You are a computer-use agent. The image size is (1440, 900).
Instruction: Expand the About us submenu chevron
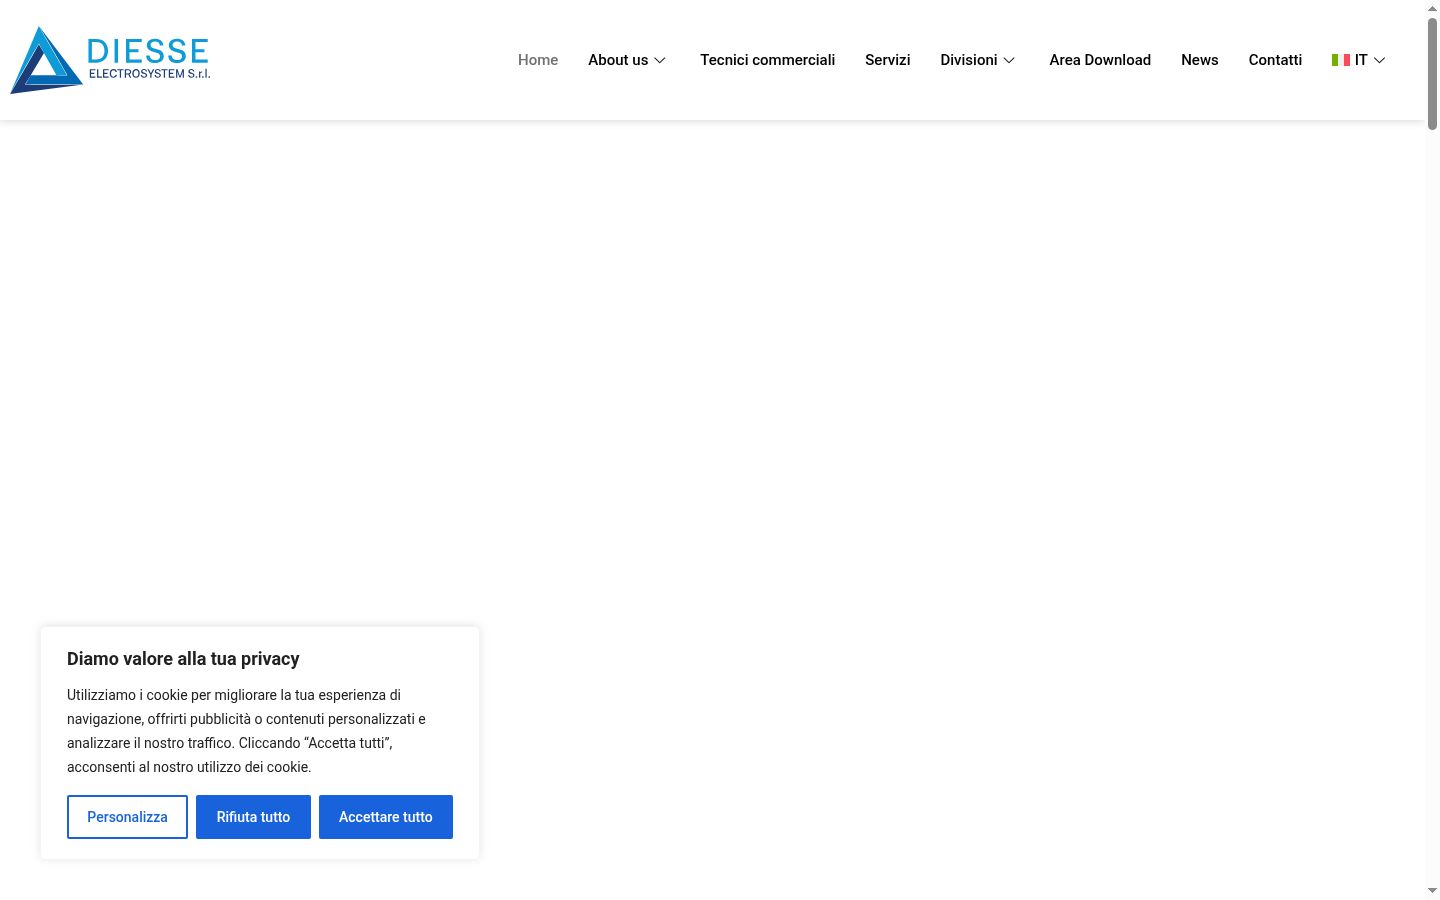point(660,60)
